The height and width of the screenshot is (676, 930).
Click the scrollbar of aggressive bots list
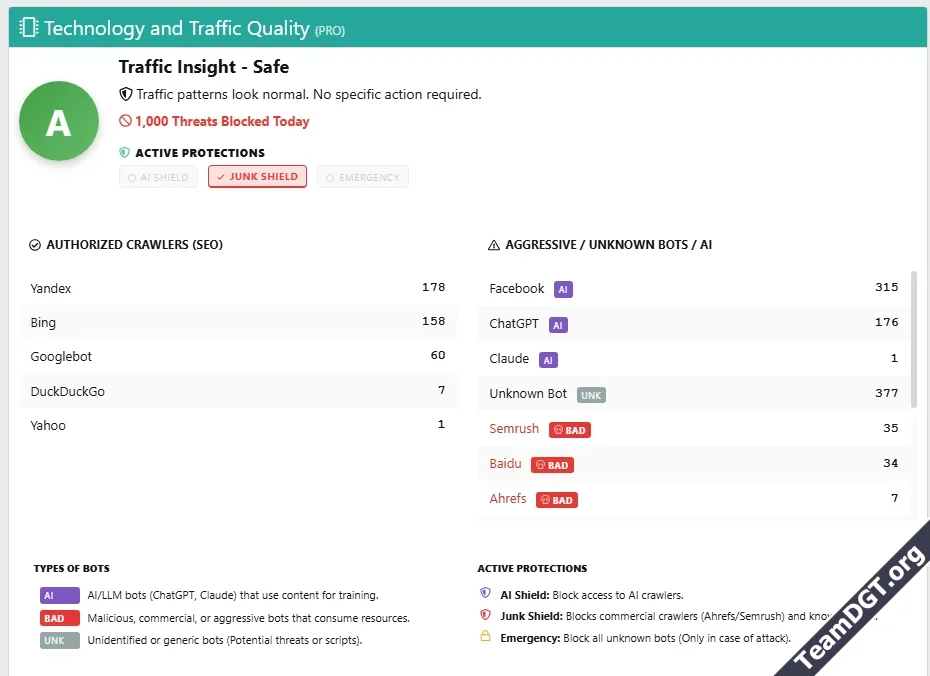point(913,340)
